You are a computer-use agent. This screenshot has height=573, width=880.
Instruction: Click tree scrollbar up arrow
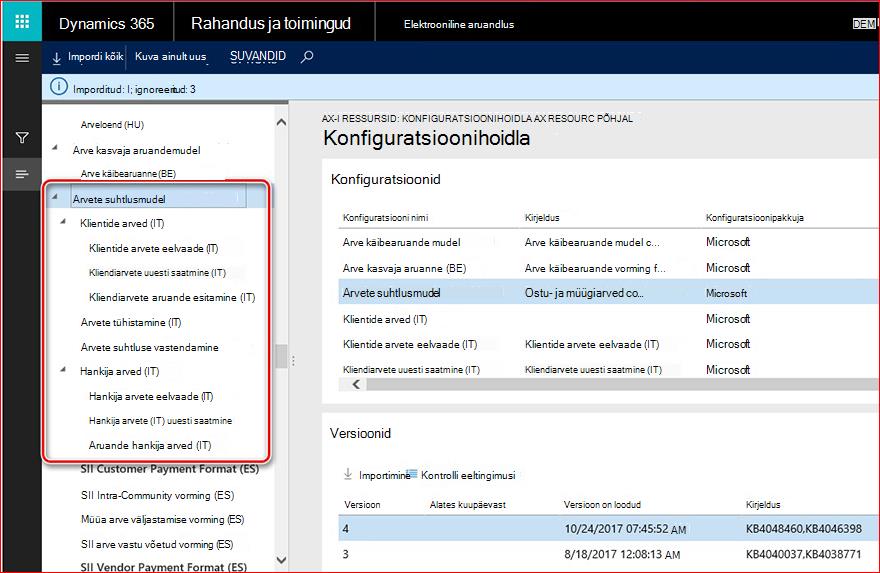coord(282,122)
